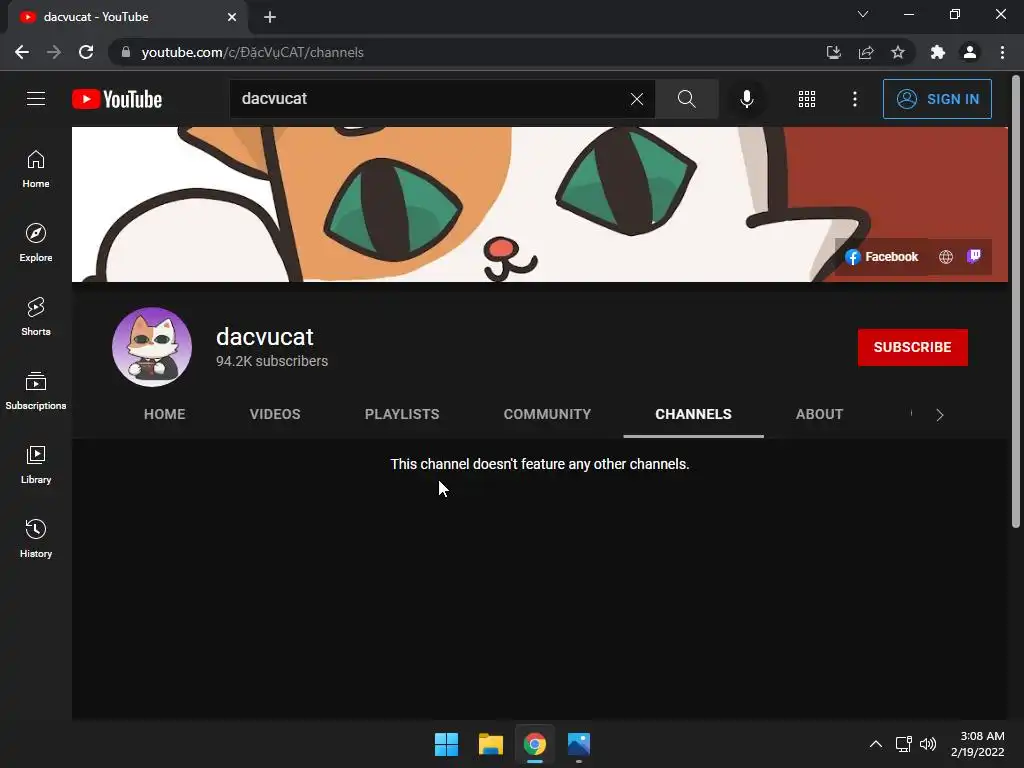Open the YouTube apps grid

coord(807,99)
